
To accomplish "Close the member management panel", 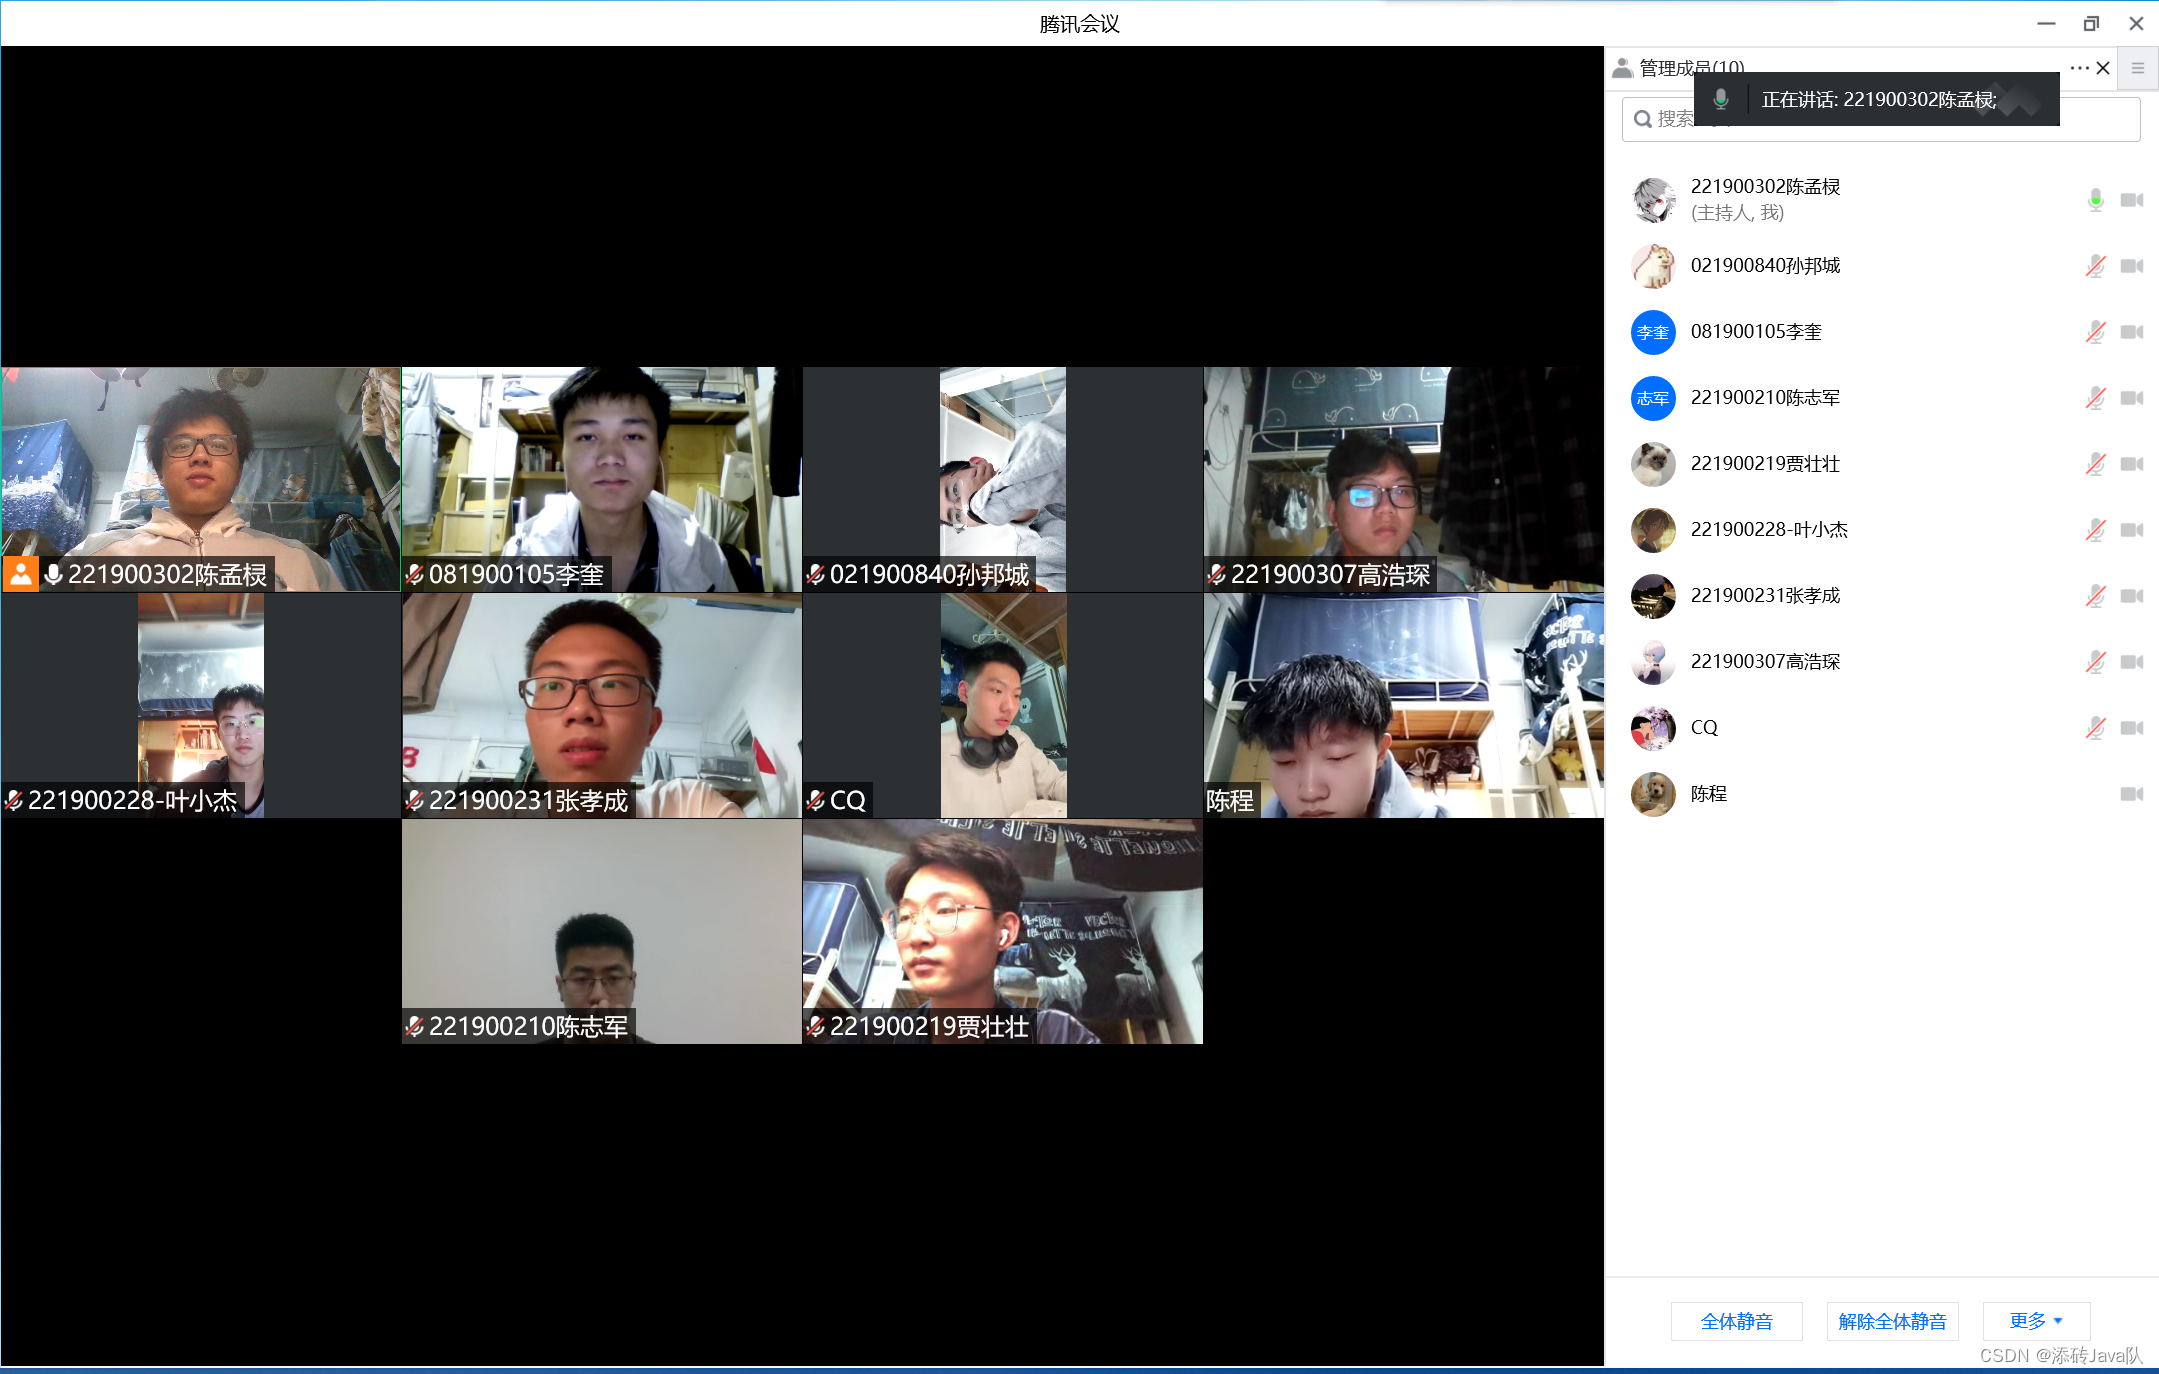I will [2103, 68].
